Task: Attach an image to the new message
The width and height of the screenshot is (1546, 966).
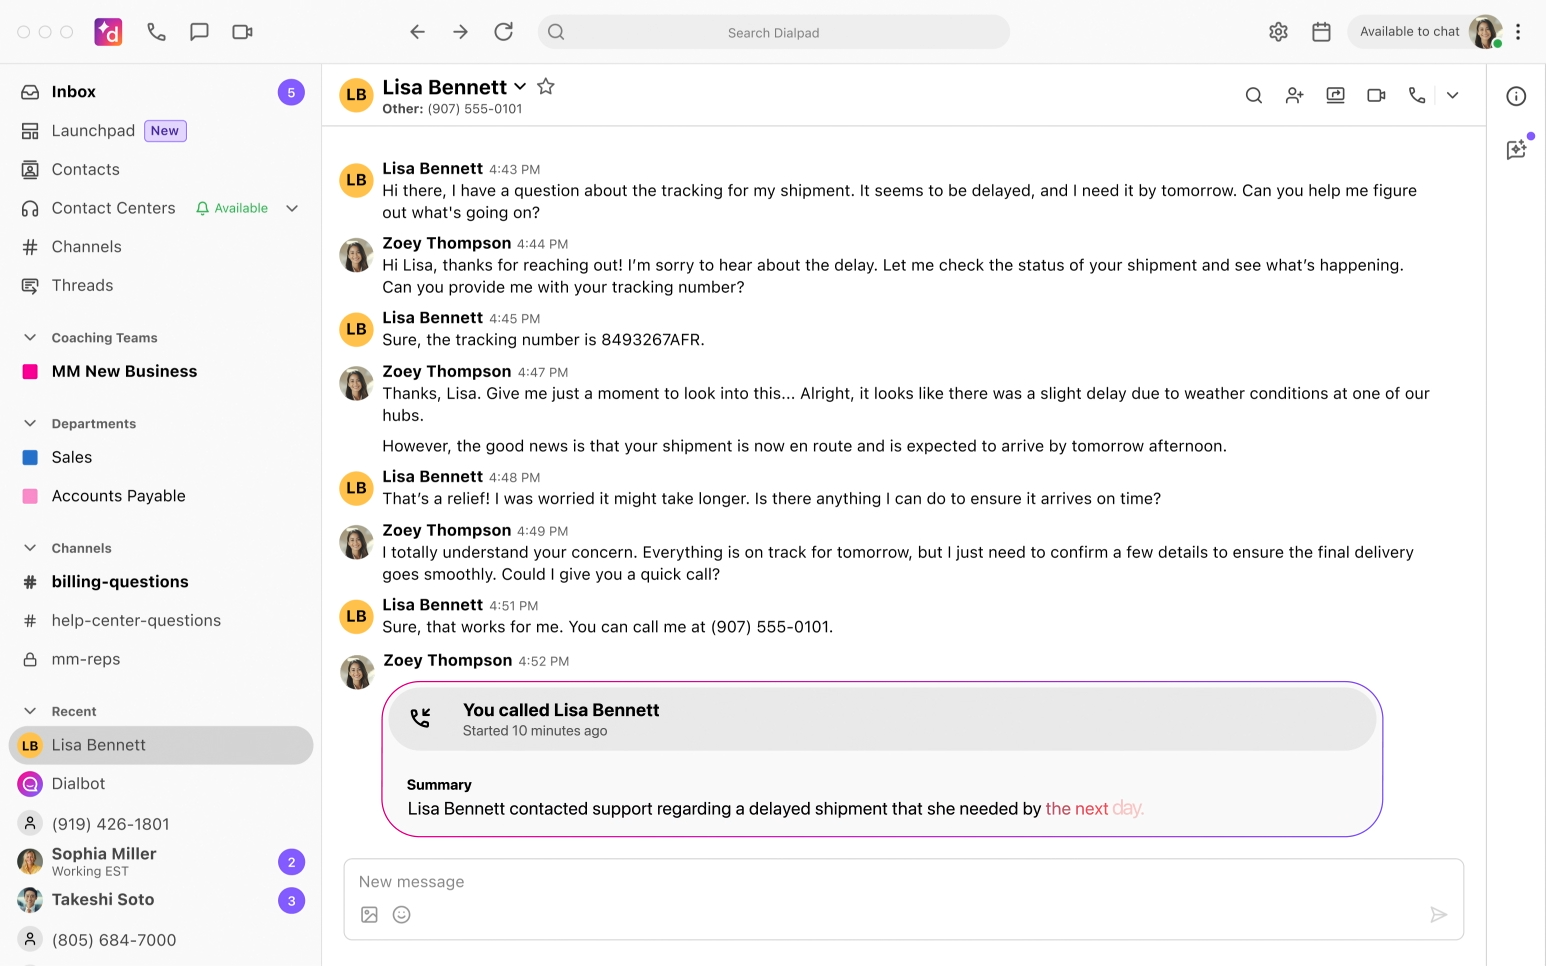Action: [x=369, y=914]
